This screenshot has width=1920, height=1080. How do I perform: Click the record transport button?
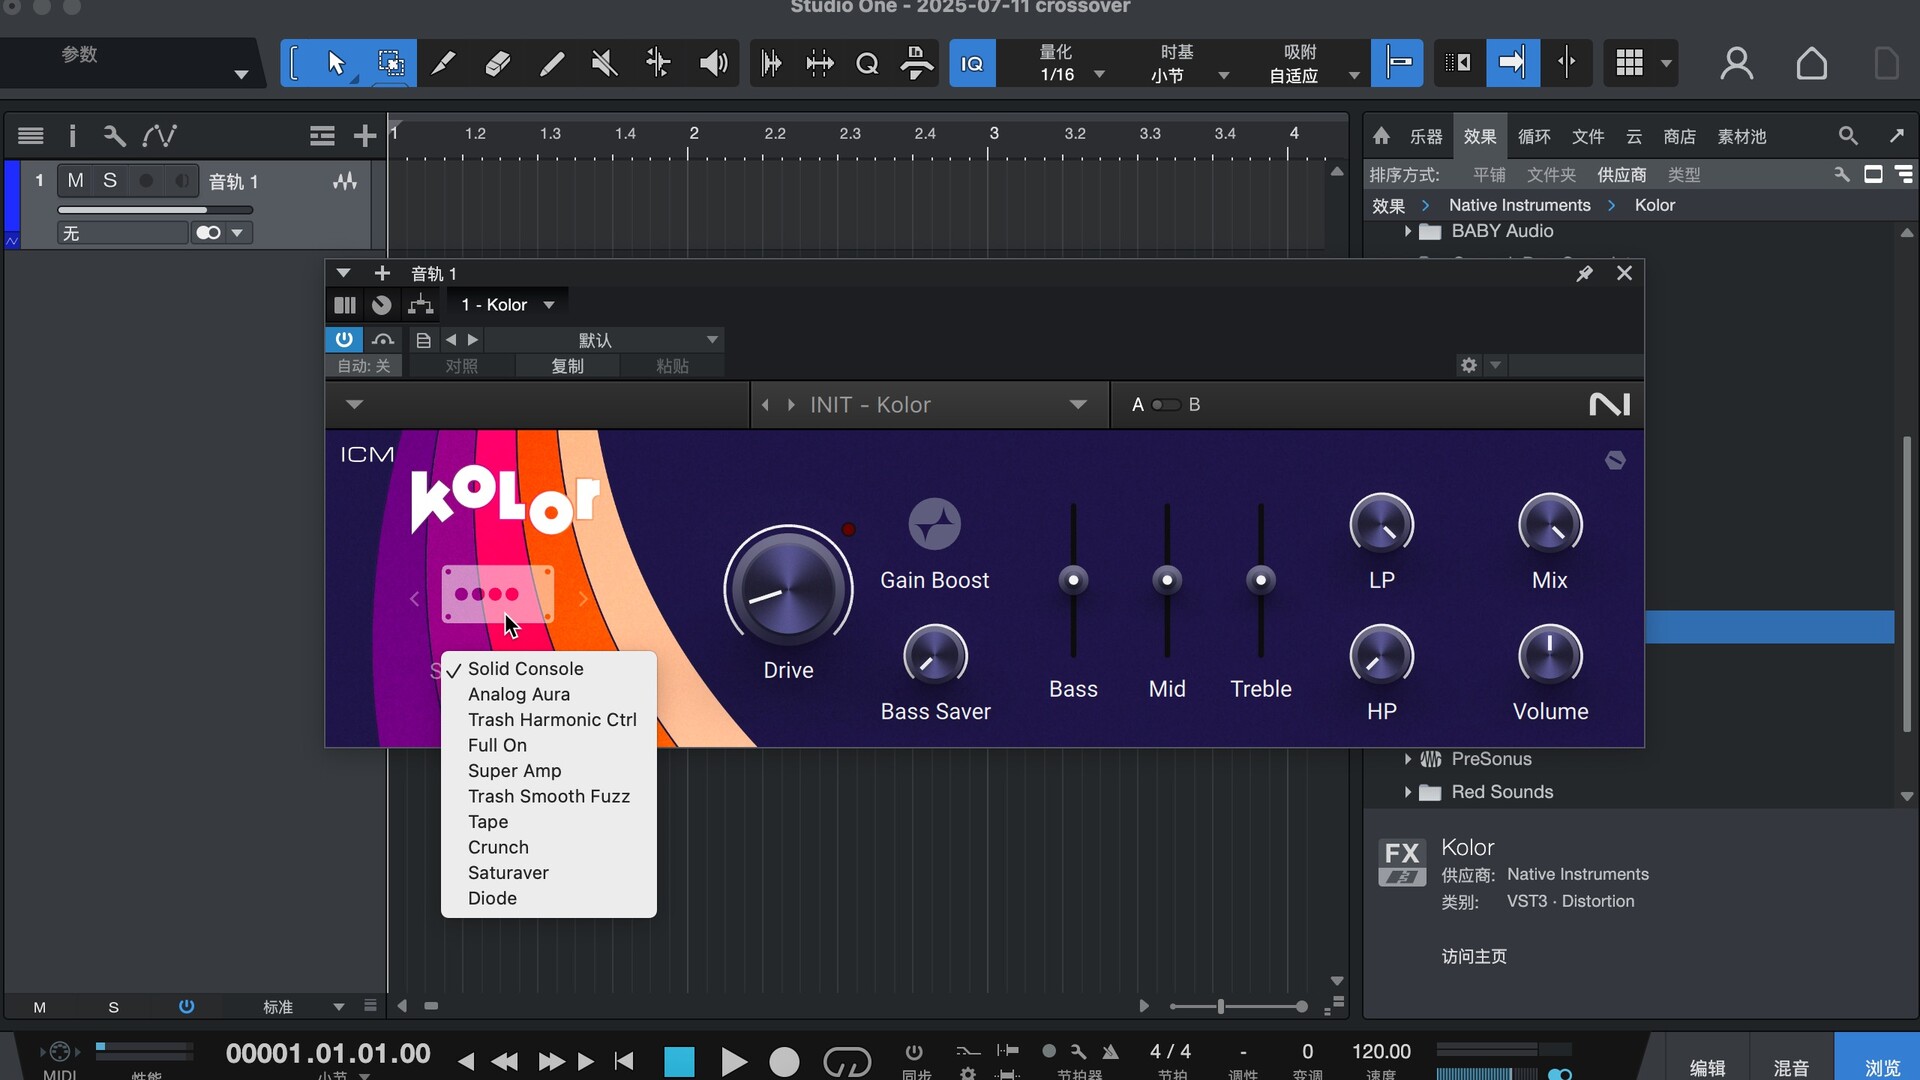click(x=785, y=1061)
